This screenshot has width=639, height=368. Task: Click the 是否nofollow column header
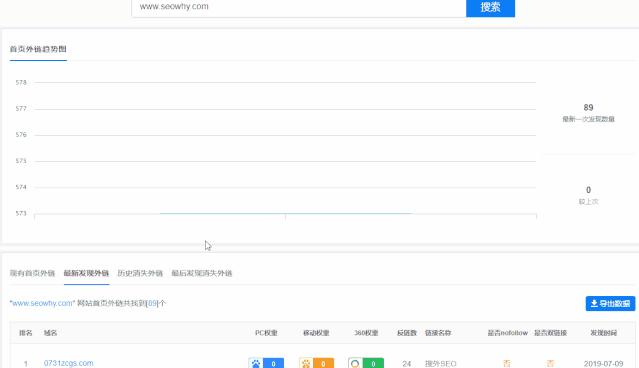point(507,333)
